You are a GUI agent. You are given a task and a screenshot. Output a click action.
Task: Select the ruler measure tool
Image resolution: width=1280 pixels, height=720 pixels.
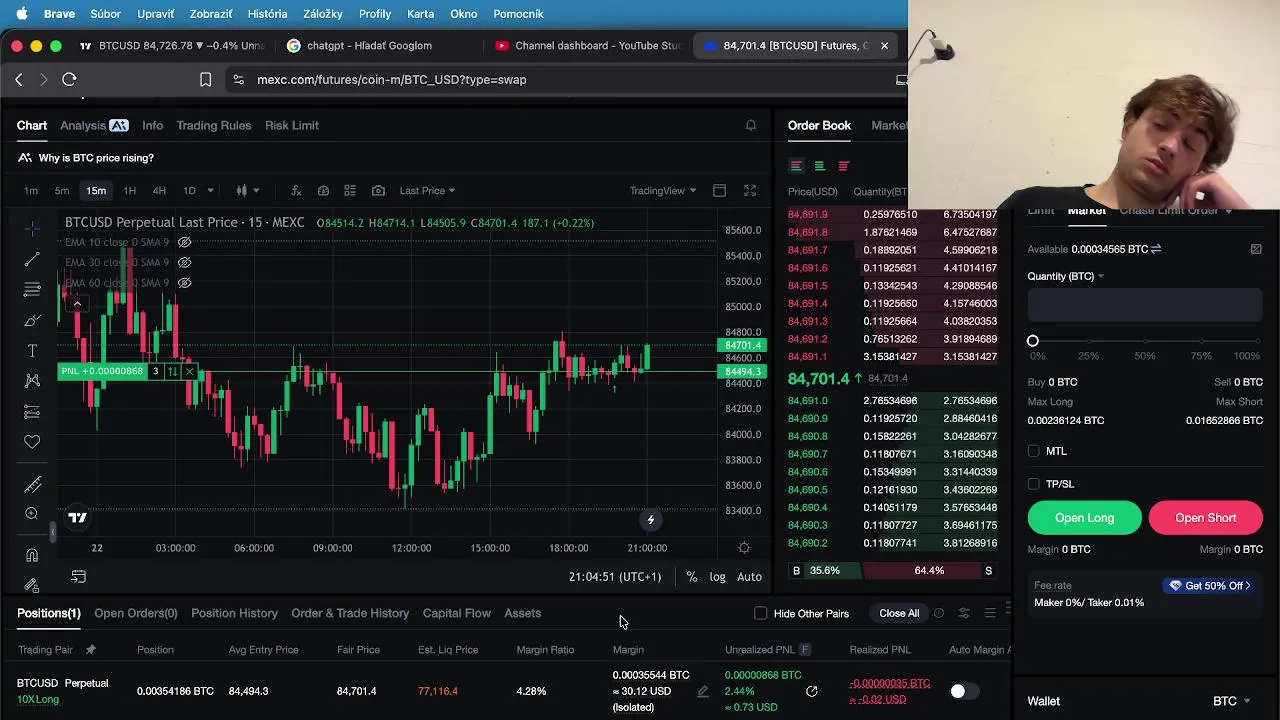tap(32, 485)
